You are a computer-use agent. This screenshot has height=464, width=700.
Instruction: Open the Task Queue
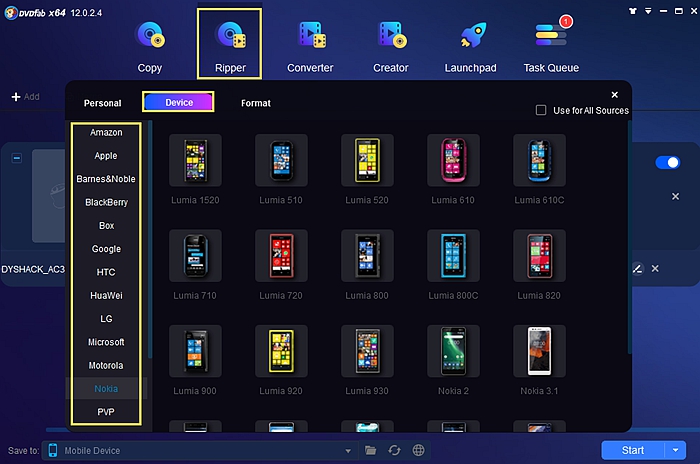[551, 38]
